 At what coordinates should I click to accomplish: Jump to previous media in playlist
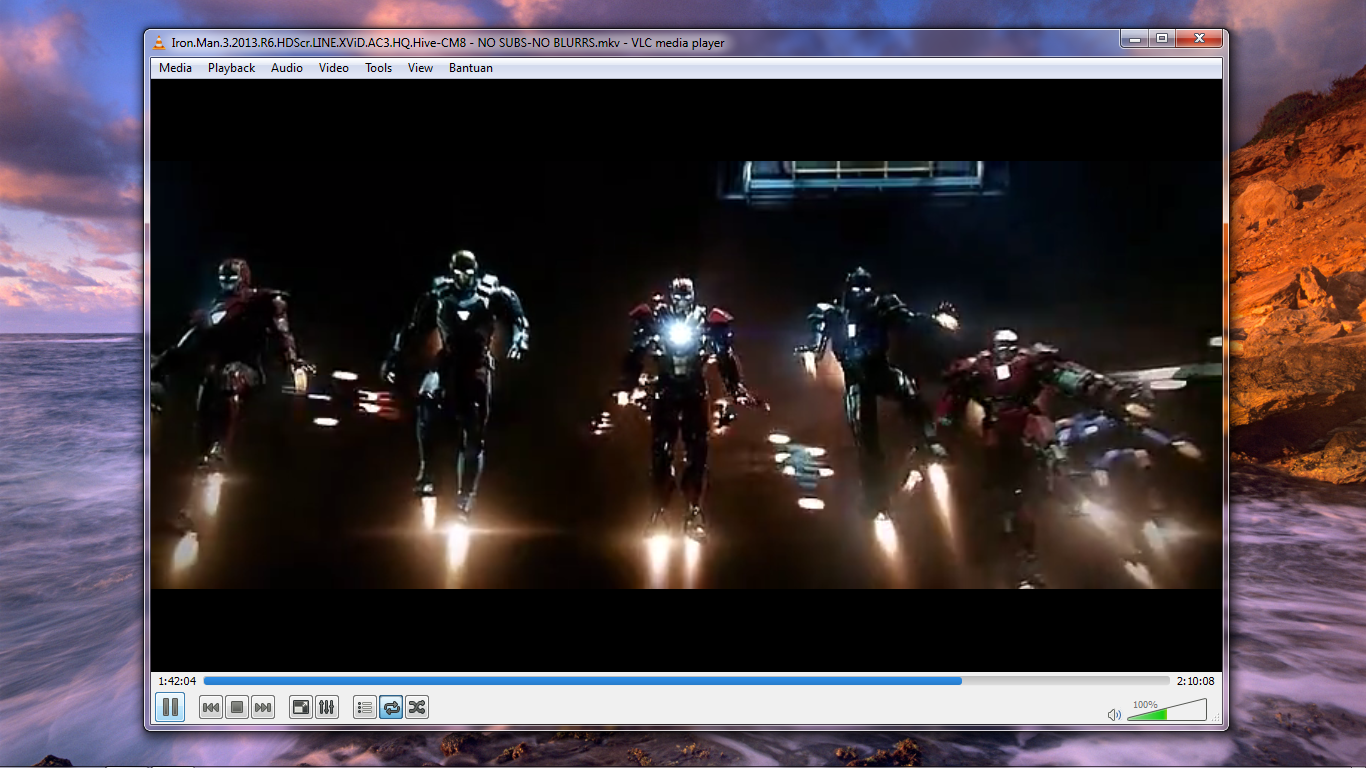coord(211,708)
